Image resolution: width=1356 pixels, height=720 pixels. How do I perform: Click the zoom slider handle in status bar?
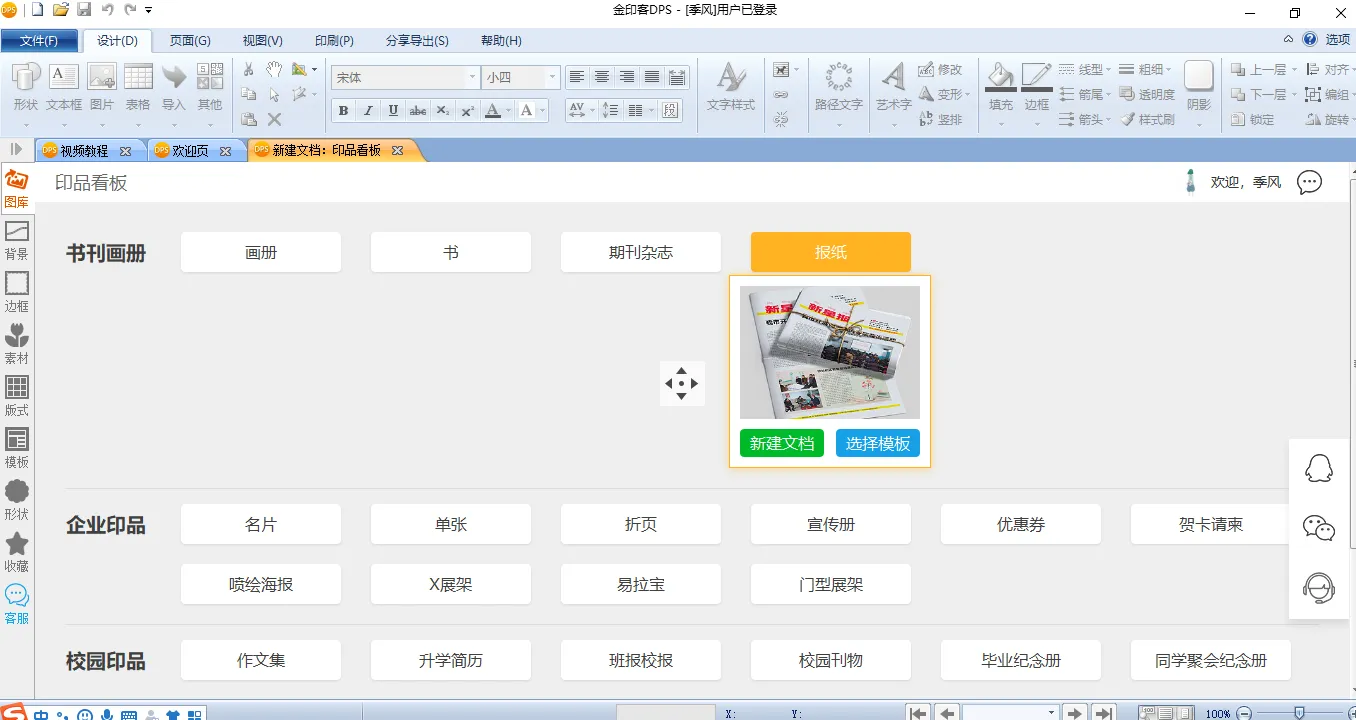click(1299, 713)
